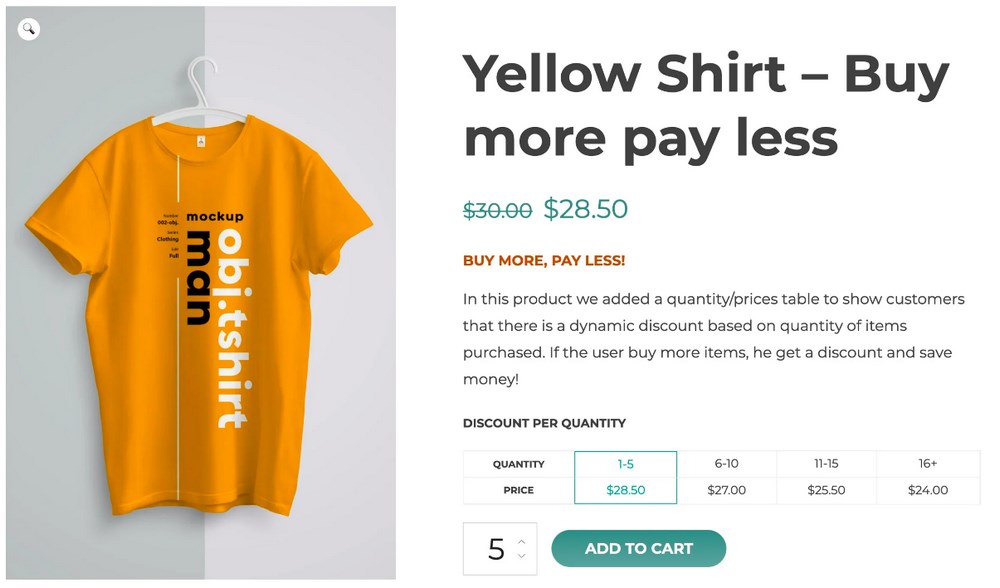Click the $25.50 price cell
This screenshot has width=1000, height=588.
click(x=826, y=490)
